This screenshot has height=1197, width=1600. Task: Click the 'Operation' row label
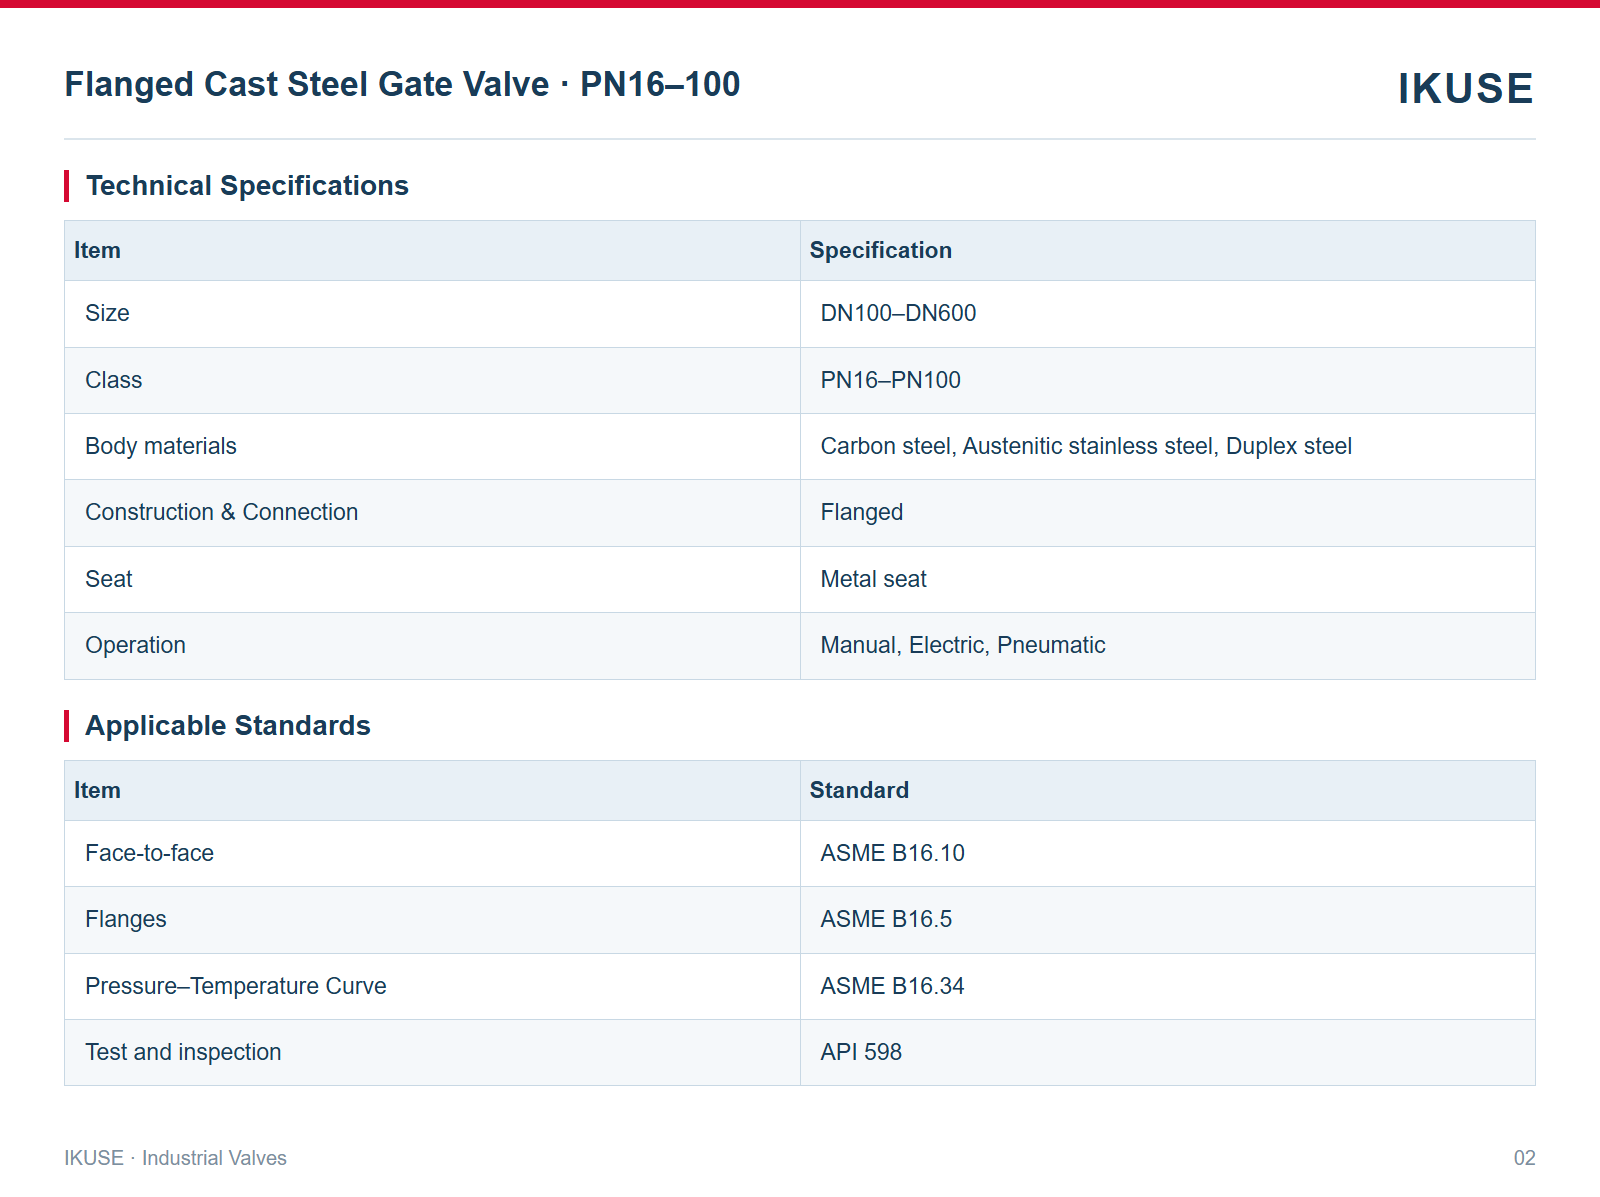[x=136, y=646]
